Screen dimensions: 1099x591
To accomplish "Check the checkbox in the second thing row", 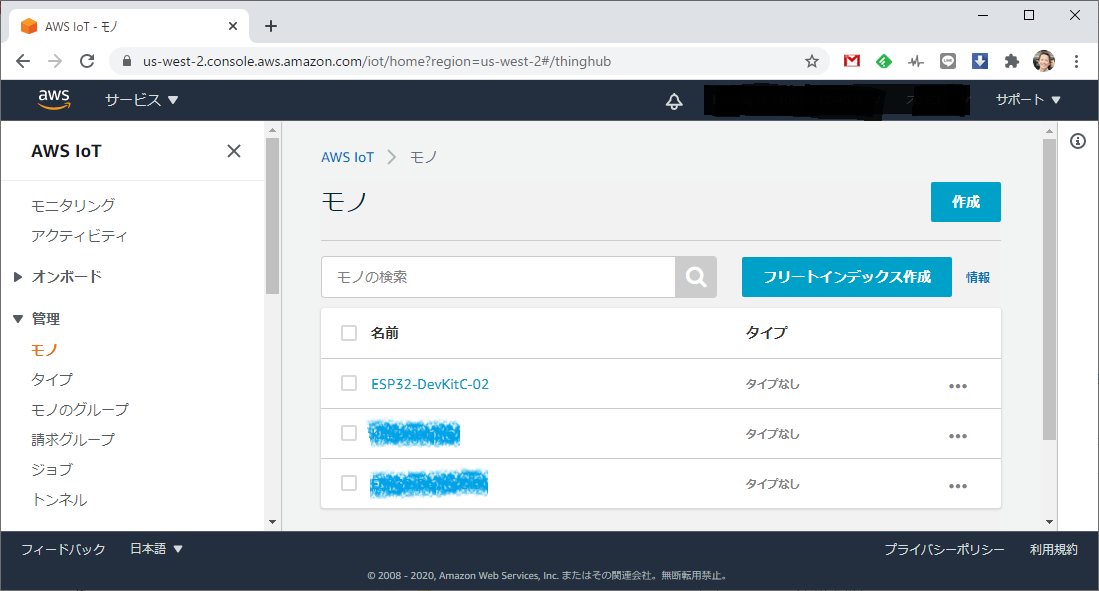I will pyautogui.click(x=349, y=433).
